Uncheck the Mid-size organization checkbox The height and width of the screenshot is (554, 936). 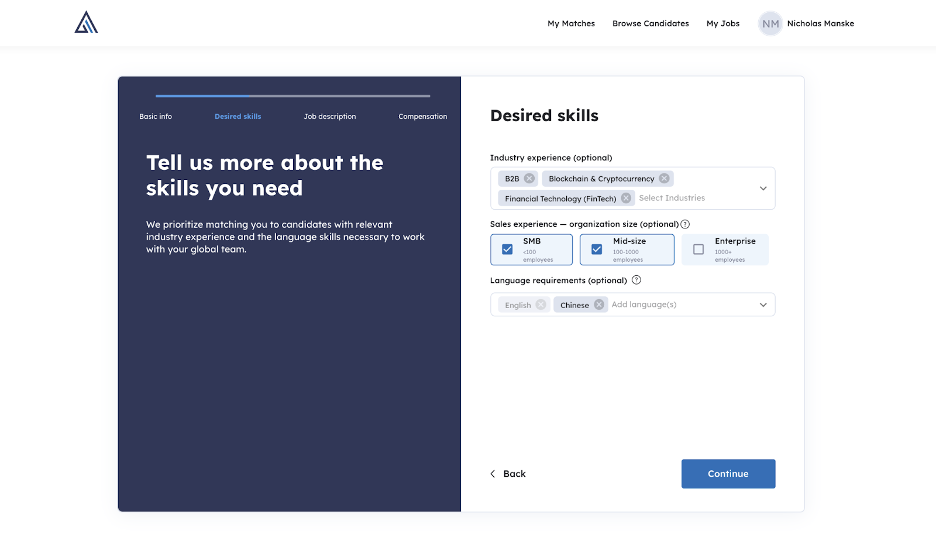(x=597, y=249)
